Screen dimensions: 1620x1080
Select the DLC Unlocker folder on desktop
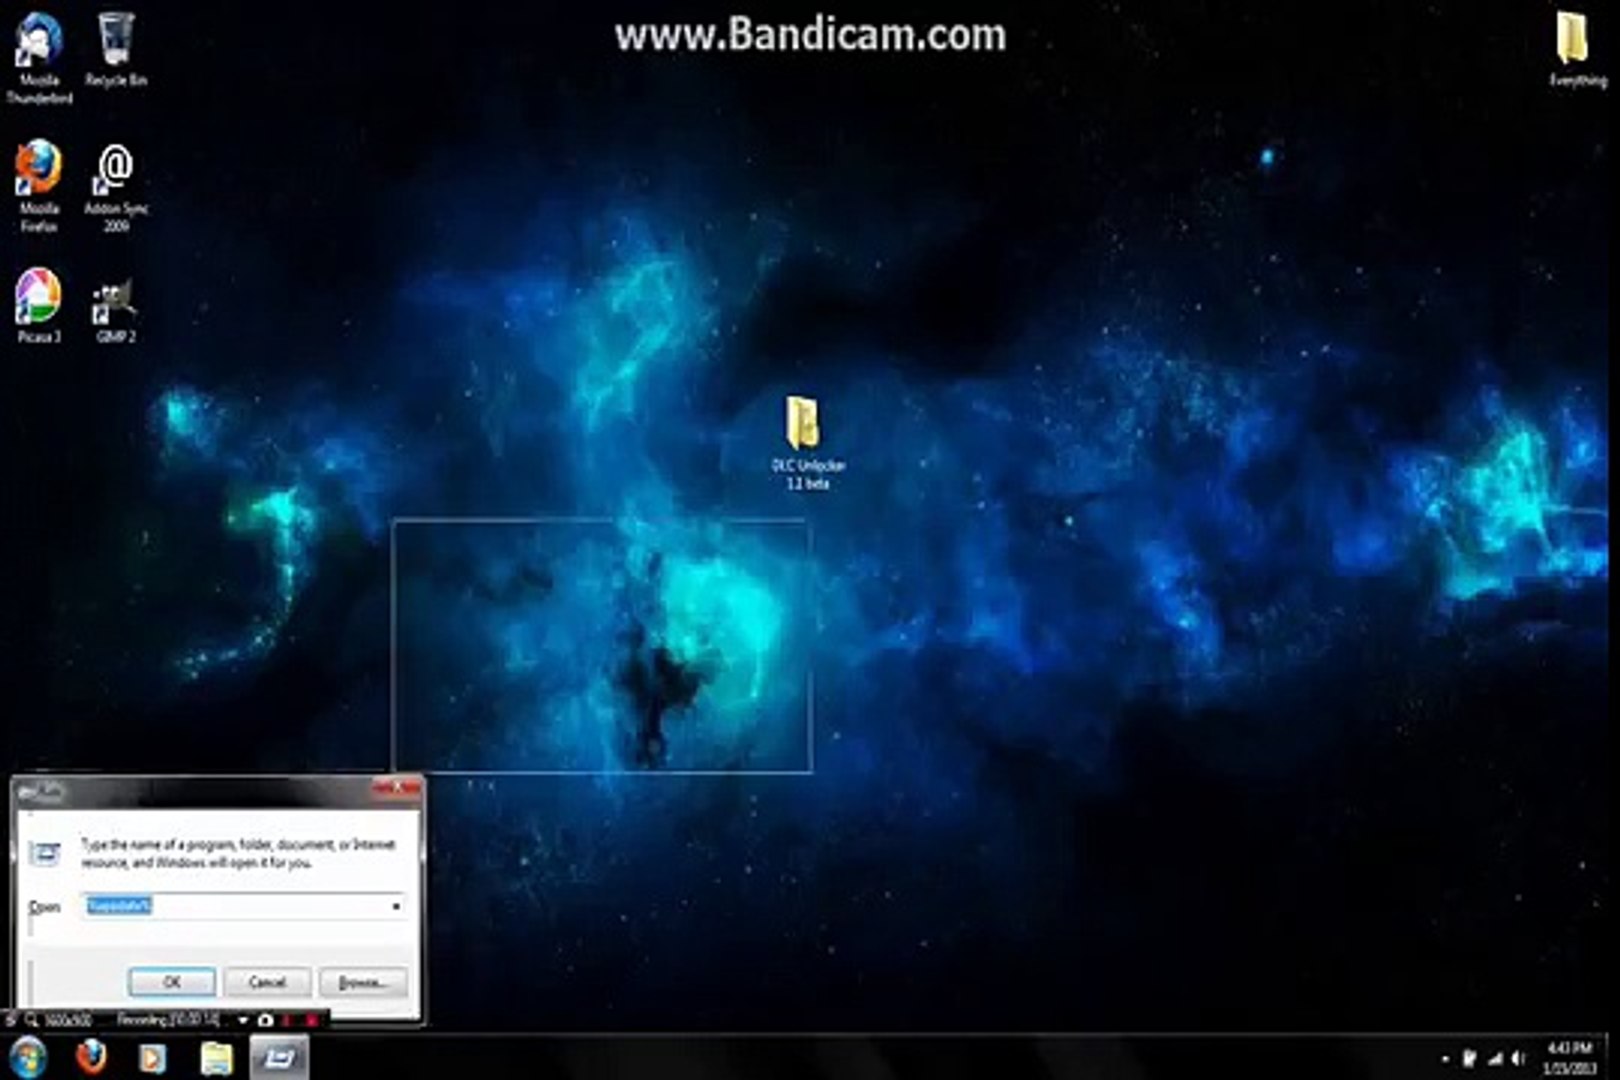[807, 442]
